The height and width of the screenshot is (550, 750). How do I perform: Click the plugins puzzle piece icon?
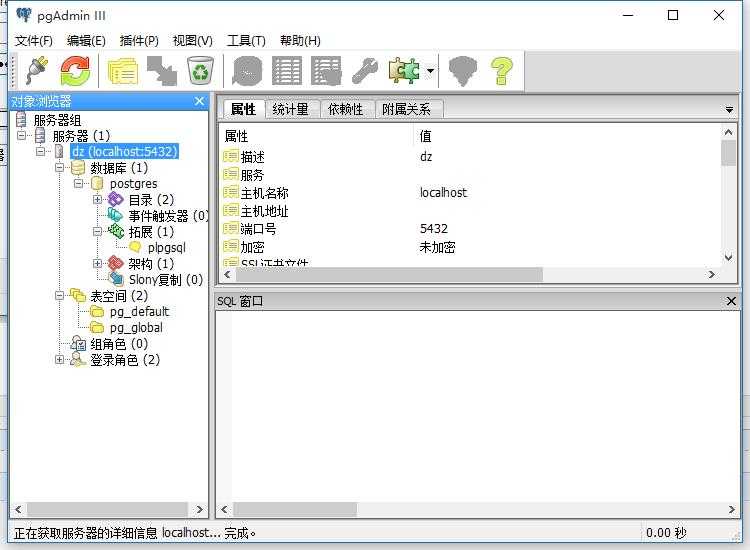tap(404, 71)
